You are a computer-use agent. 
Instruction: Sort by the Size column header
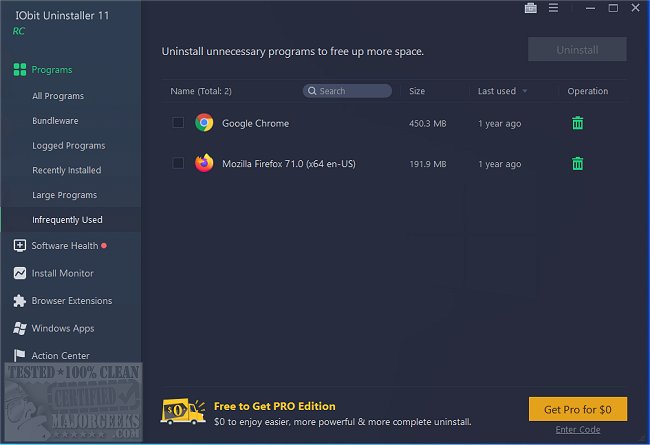click(x=417, y=91)
